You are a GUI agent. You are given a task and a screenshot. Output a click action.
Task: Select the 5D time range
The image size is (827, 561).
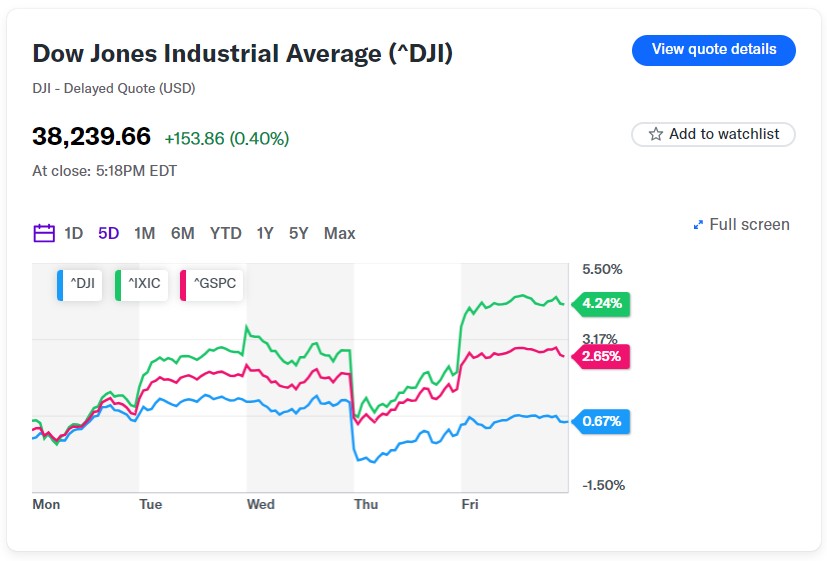point(109,233)
